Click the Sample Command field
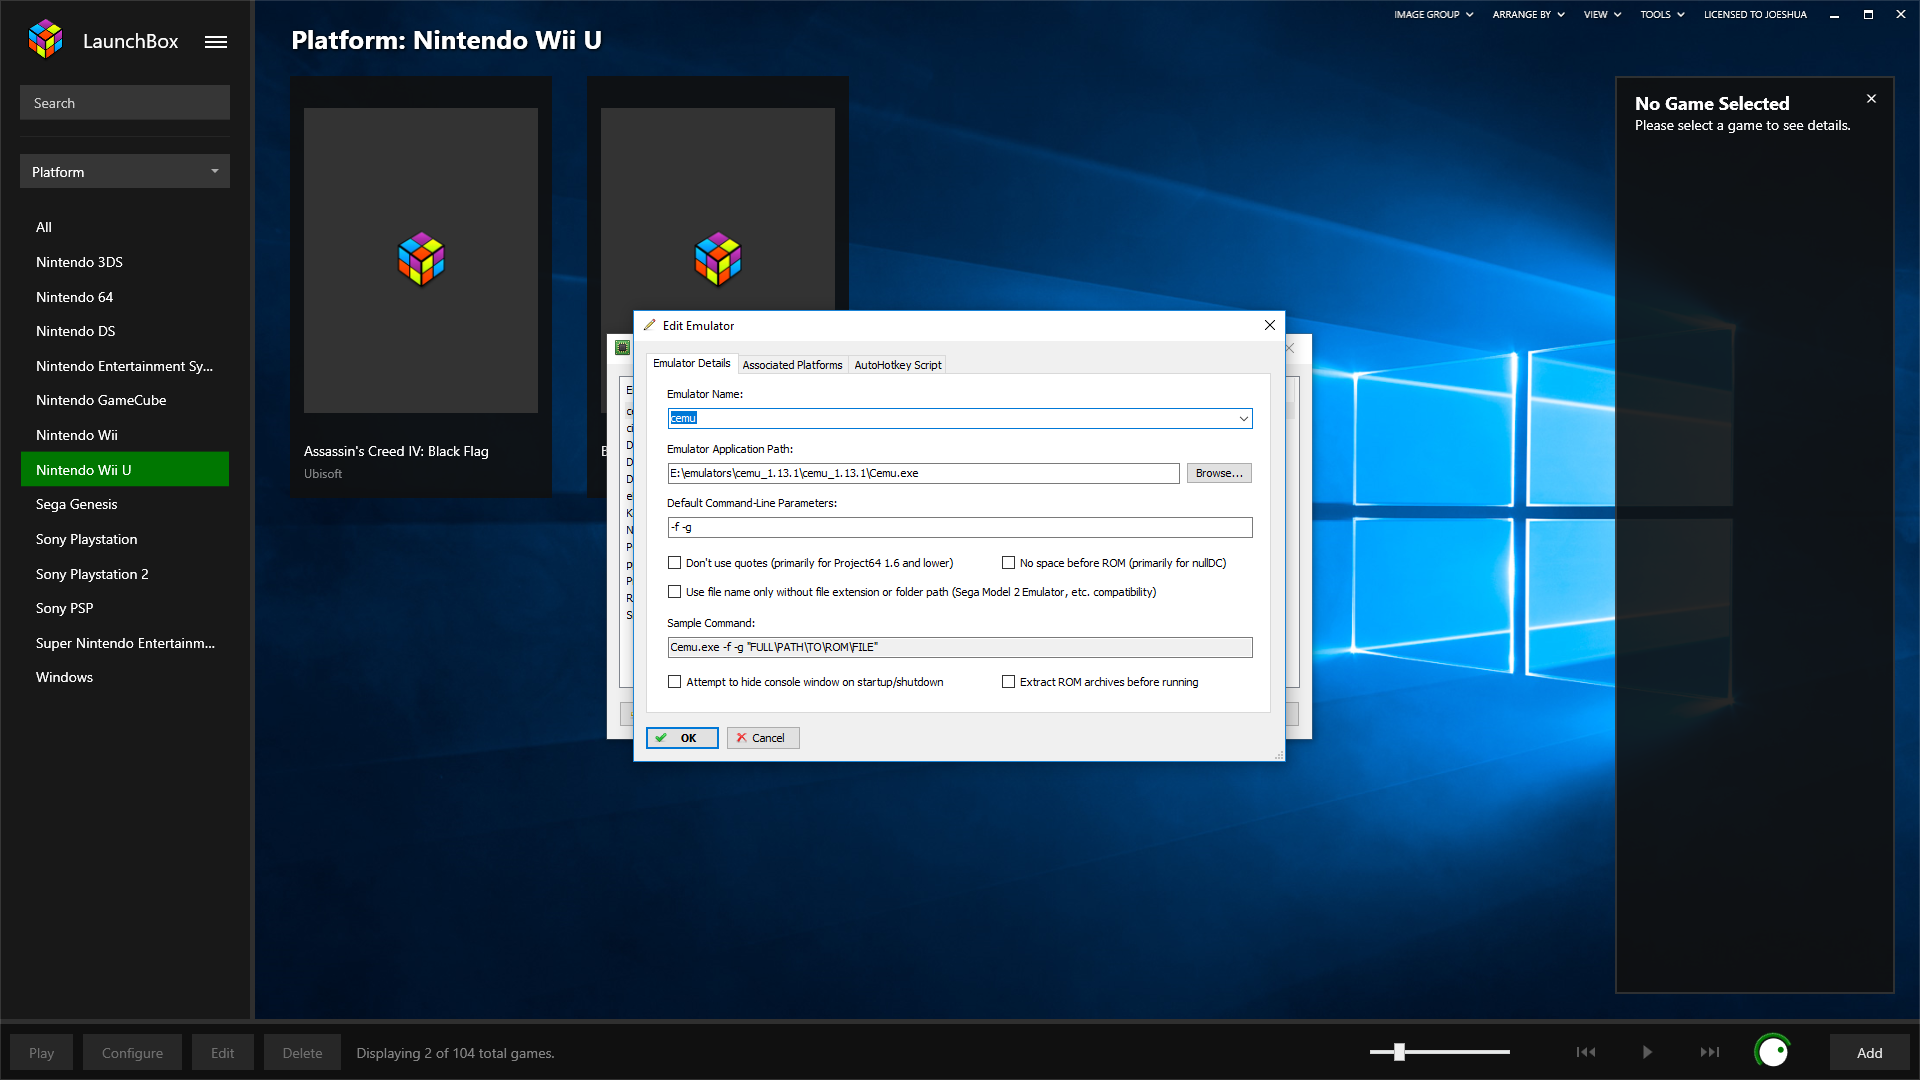Image resolution: width=1920 pixels, height=1080 pixels. point(959,647)
